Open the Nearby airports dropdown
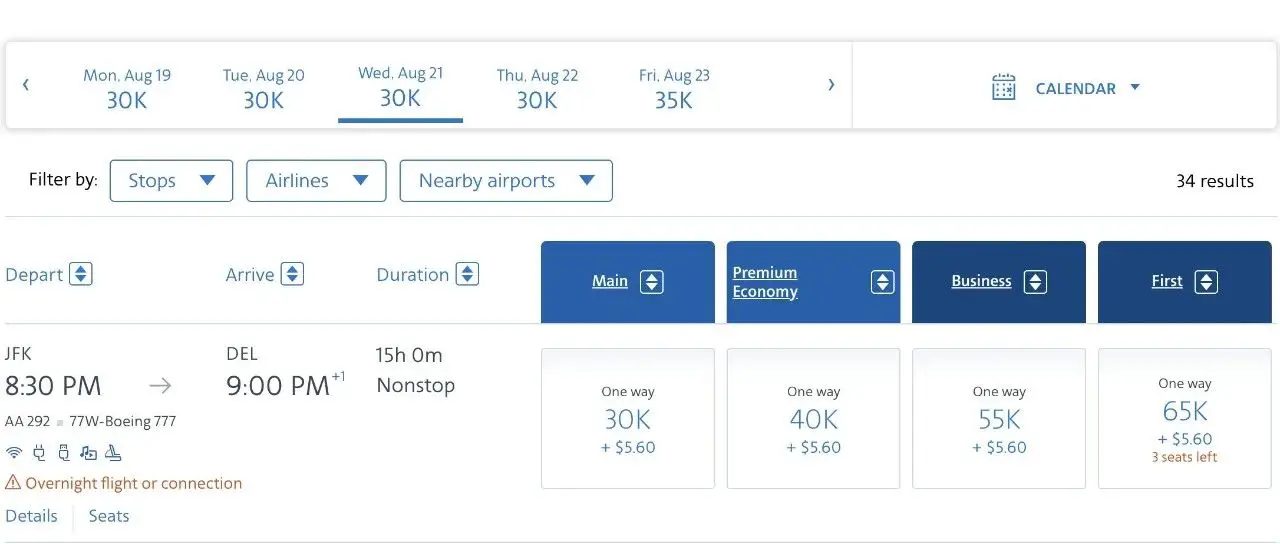The width and height of the screenshot is (1280, 544). tap(506, 181)
